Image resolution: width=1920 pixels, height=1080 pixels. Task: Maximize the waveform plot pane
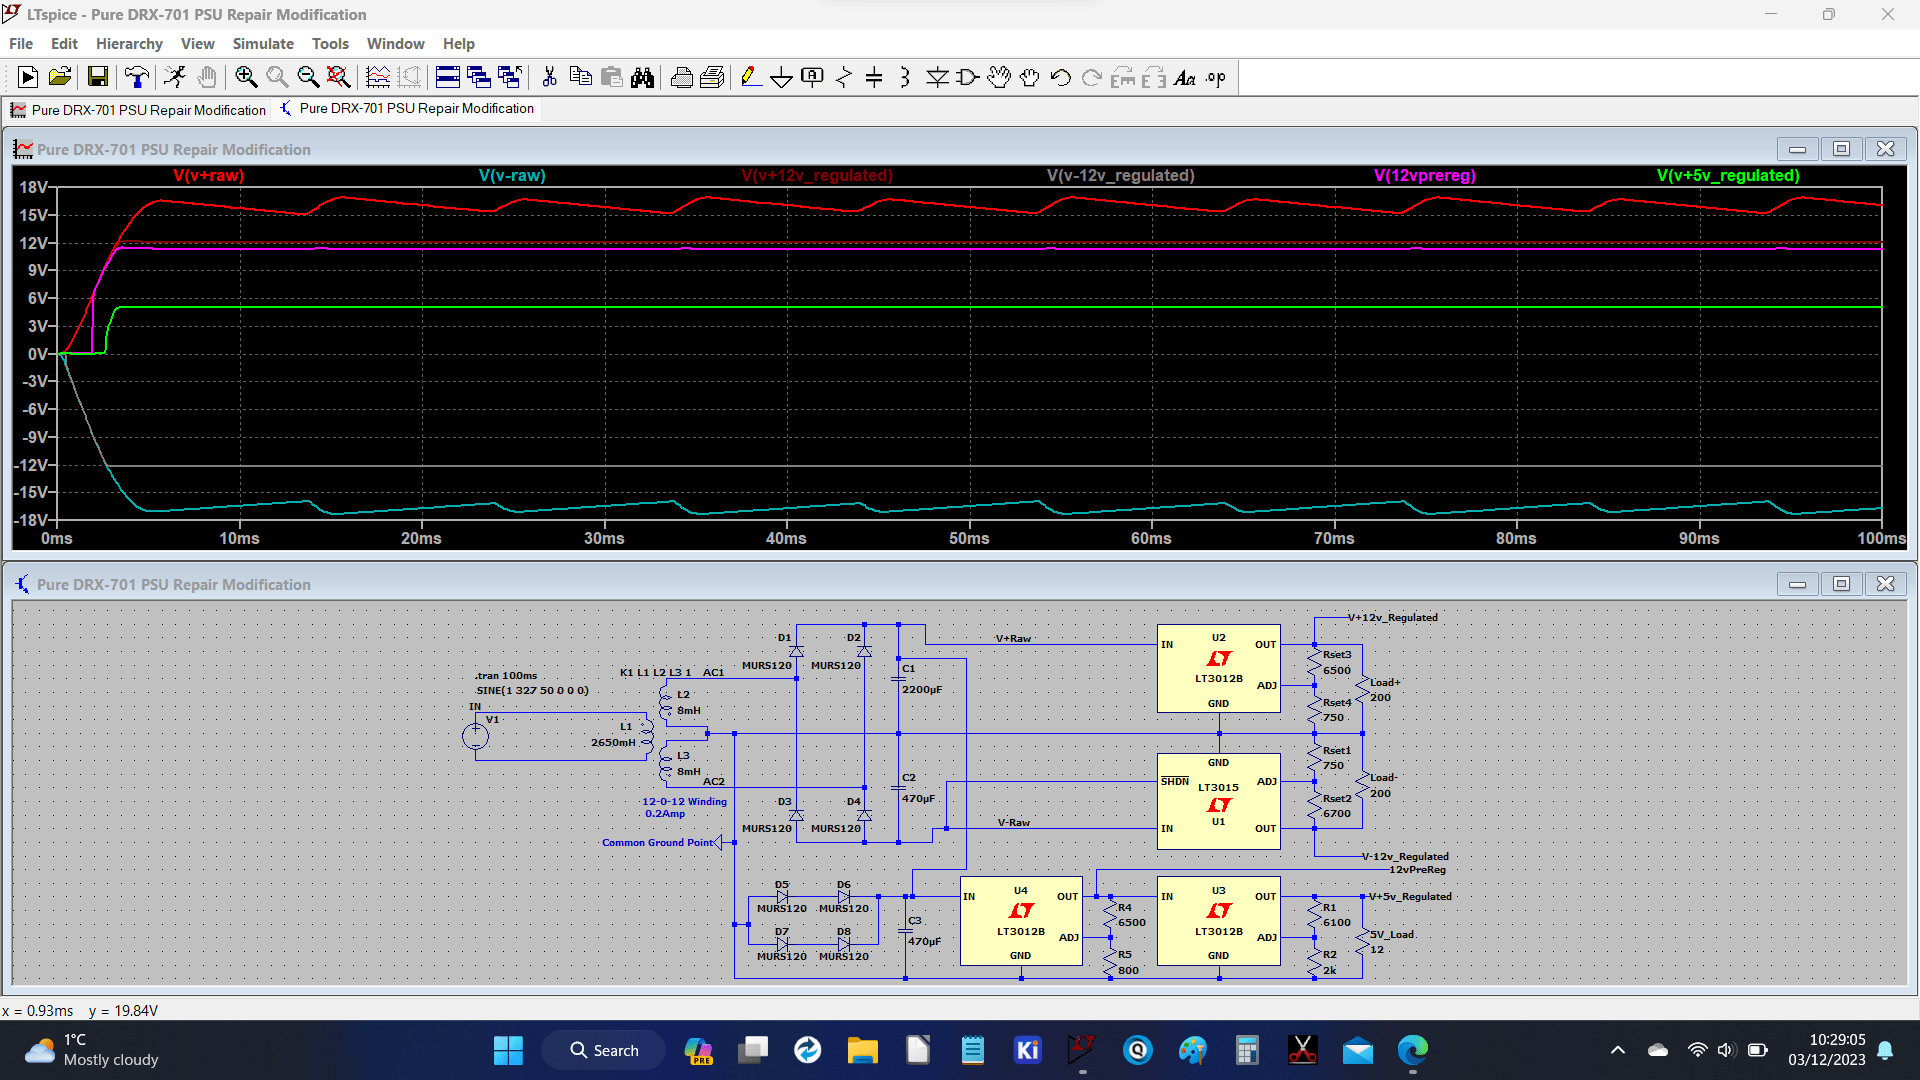(x=1841, y=149)
